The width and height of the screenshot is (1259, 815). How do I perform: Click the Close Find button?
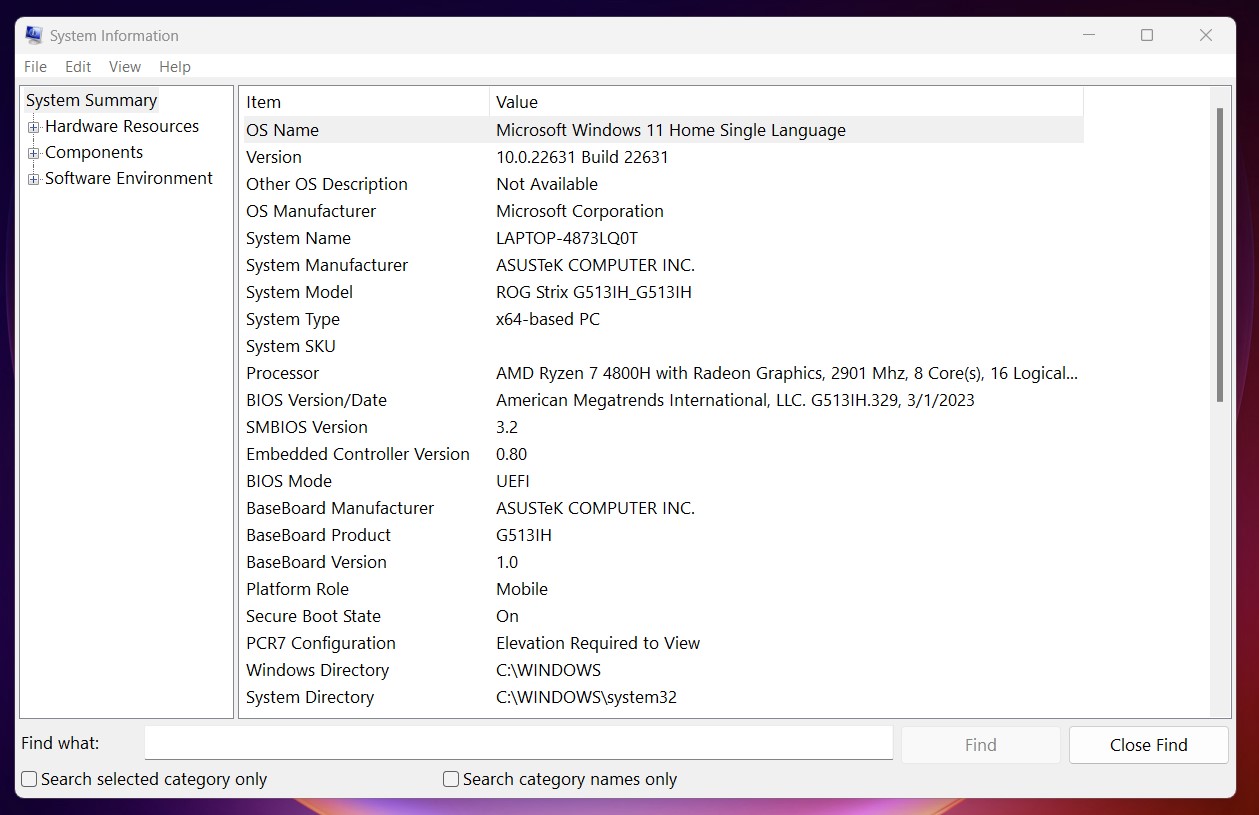click(1148, 745)
